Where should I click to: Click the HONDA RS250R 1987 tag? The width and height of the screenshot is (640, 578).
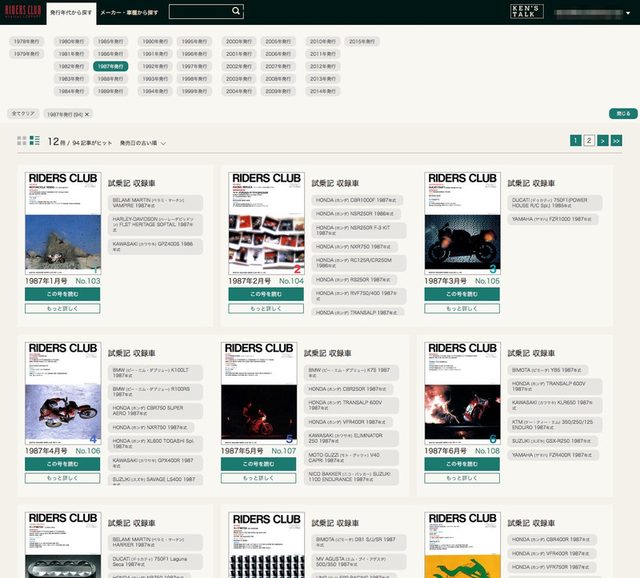[x=354, y=280]
